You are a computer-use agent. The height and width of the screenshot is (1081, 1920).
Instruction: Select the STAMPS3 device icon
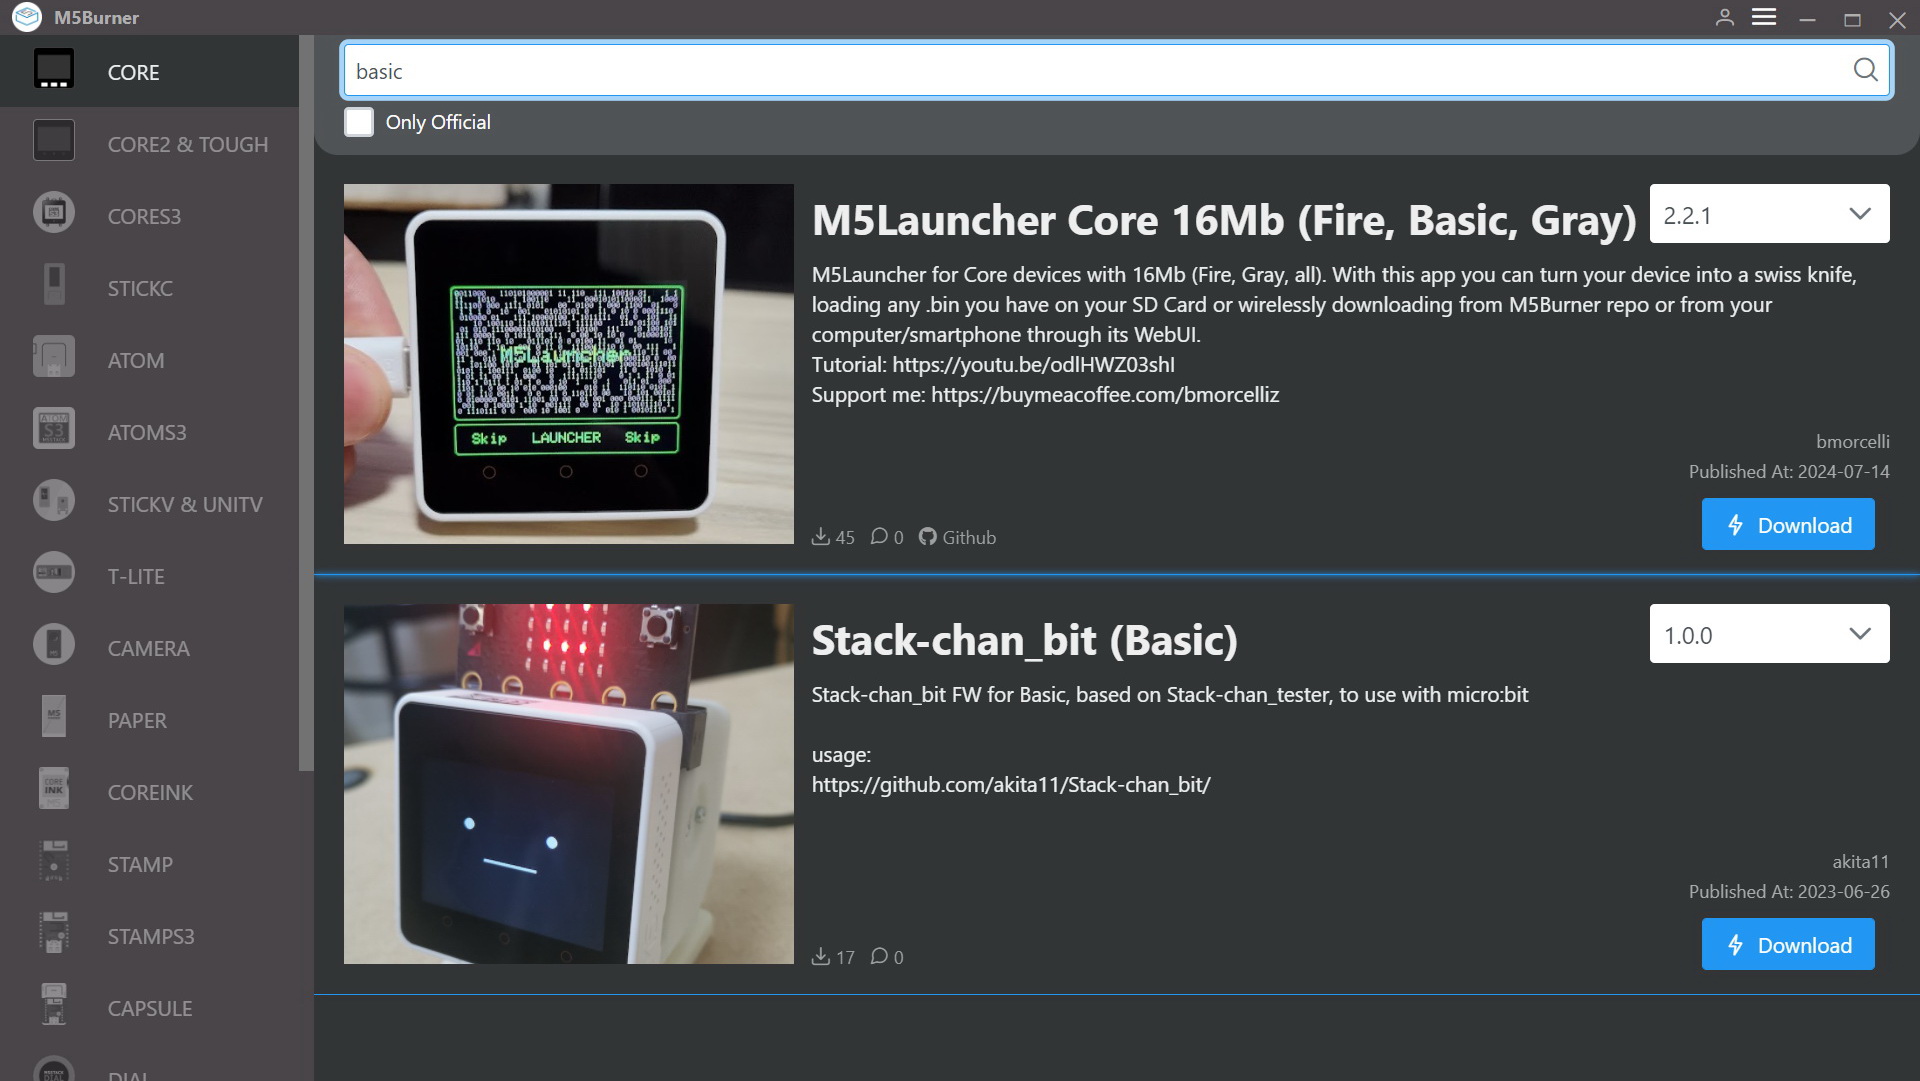54,933
